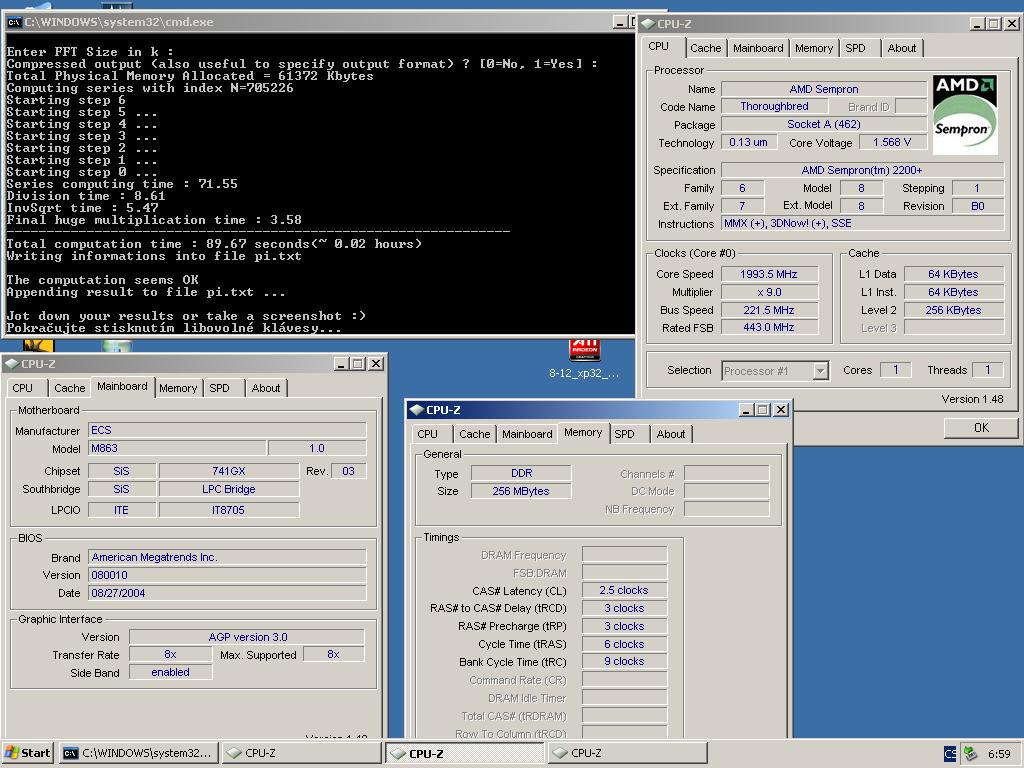Viewport: 1024px width, 768px height.
Task: Click the CS language indicator in tray
Action: pyautogui.click(x=950, y=754)
